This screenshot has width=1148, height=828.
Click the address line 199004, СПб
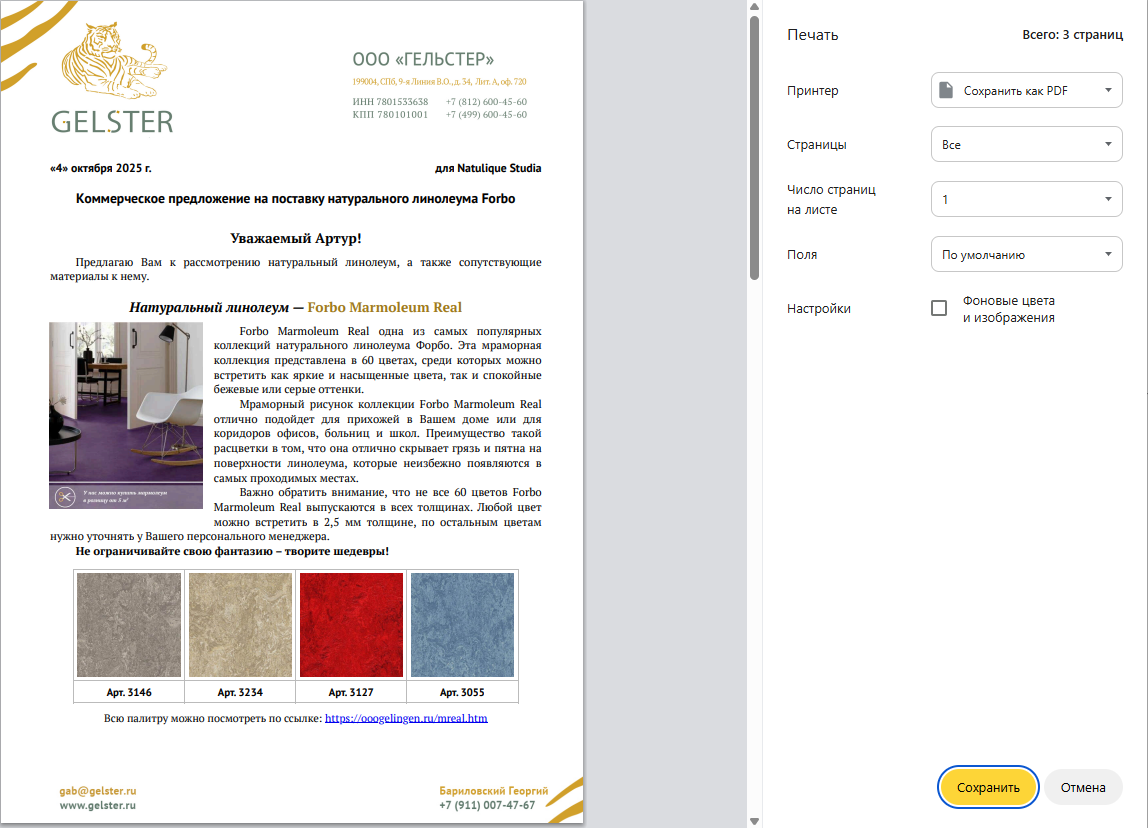click(x=439, y=82)
